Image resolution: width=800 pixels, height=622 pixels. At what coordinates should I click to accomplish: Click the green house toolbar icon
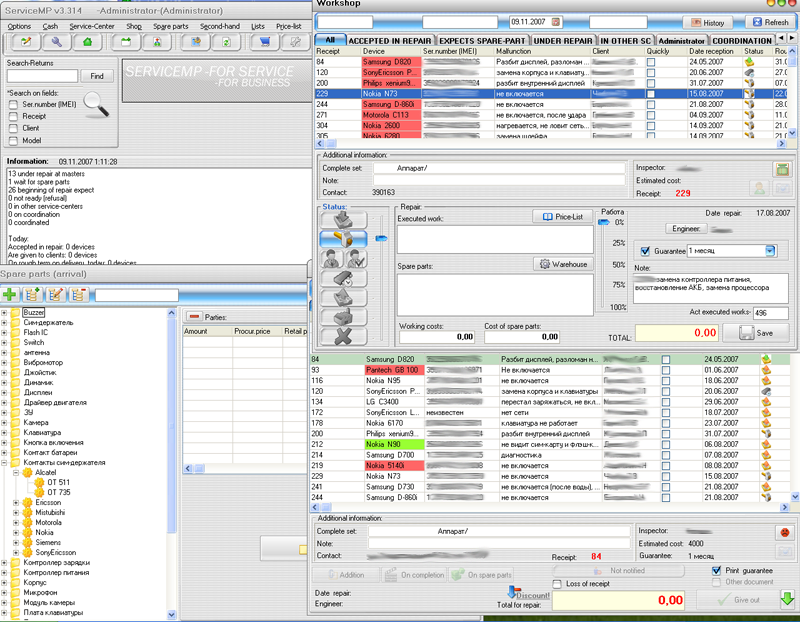click(88, 42)
